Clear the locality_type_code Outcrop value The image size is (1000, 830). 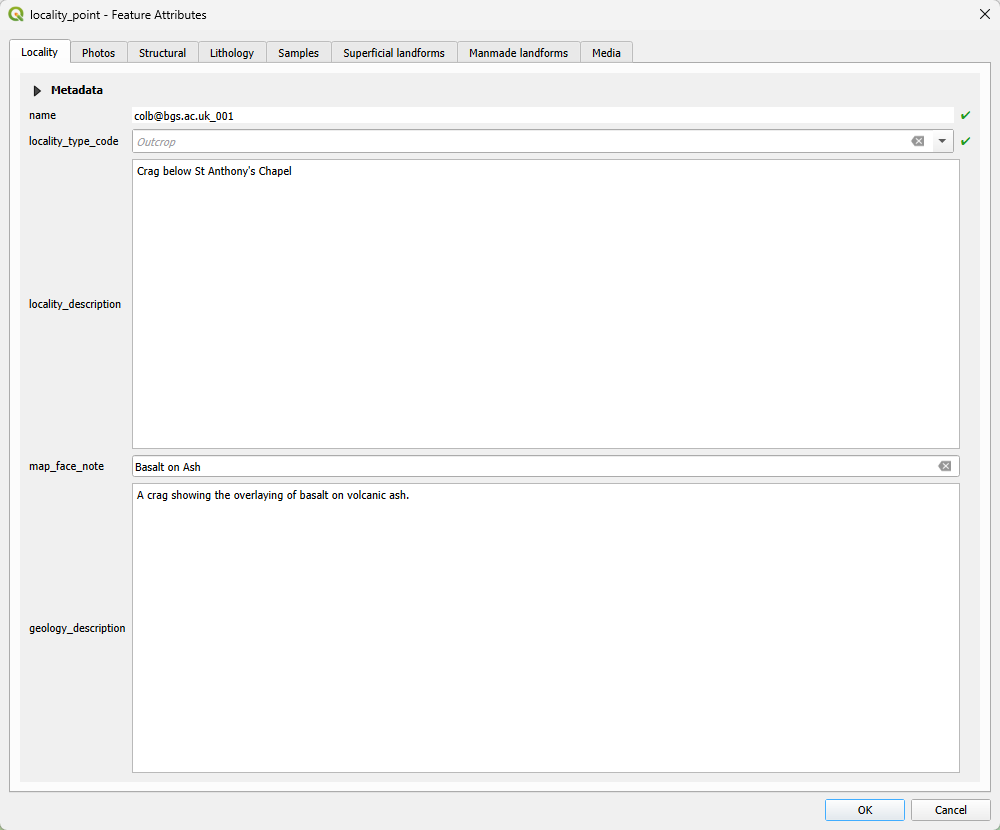coord(918,141)
